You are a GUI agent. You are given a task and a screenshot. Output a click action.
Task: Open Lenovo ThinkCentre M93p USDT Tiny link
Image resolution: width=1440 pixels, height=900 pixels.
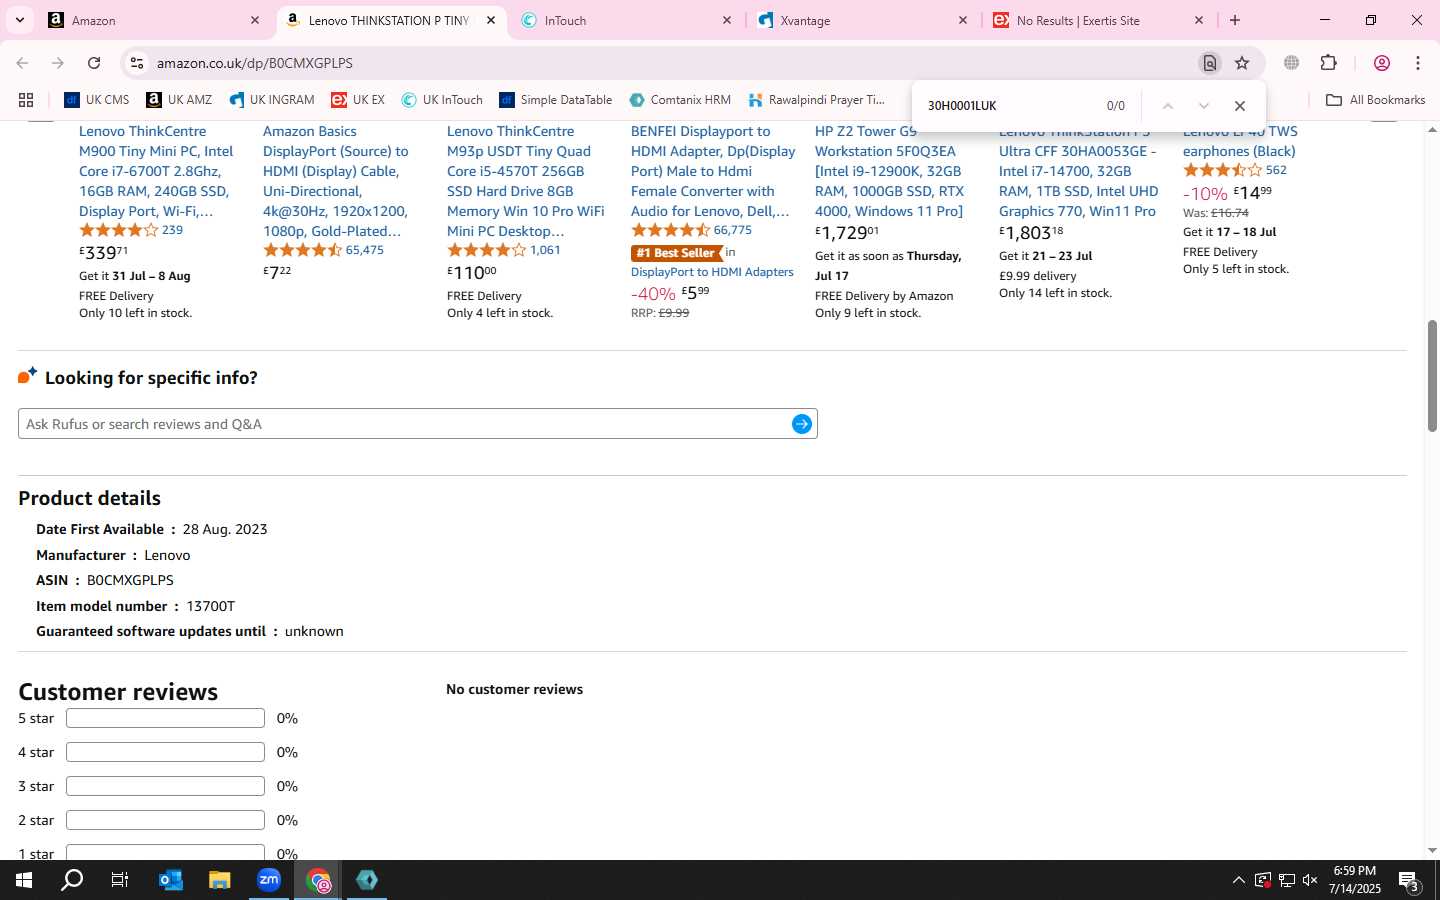click(x=526, y=181)
